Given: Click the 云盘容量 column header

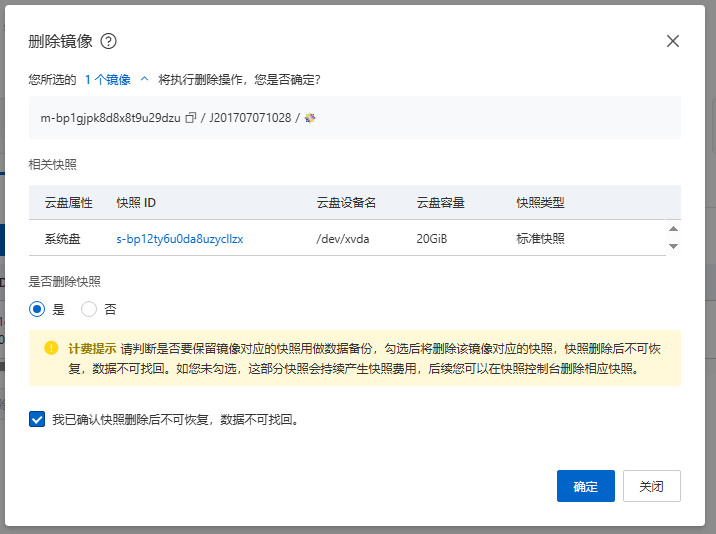Looking at the screenshot, I should 440,203.
